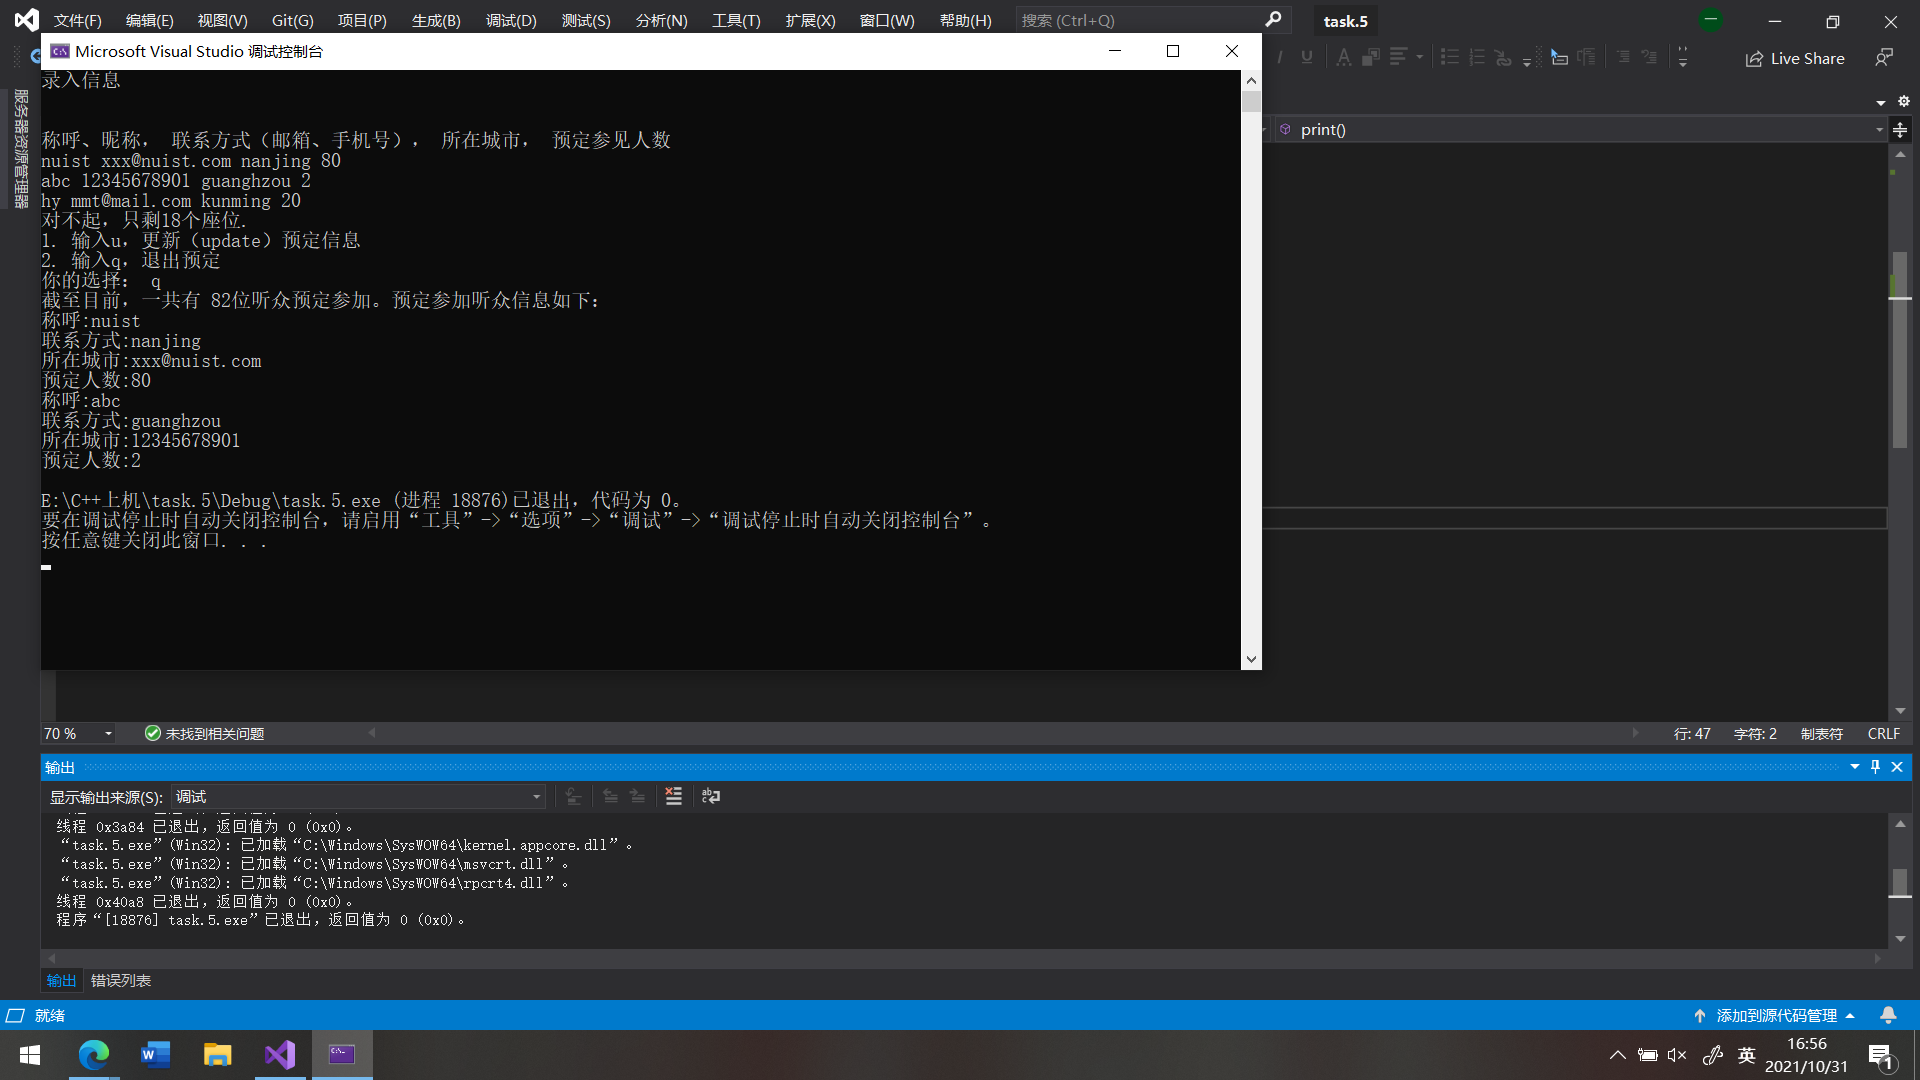Maximize the debug console window
The height and width of the screenshot is (1080, 1920).
coord(1173,51)
